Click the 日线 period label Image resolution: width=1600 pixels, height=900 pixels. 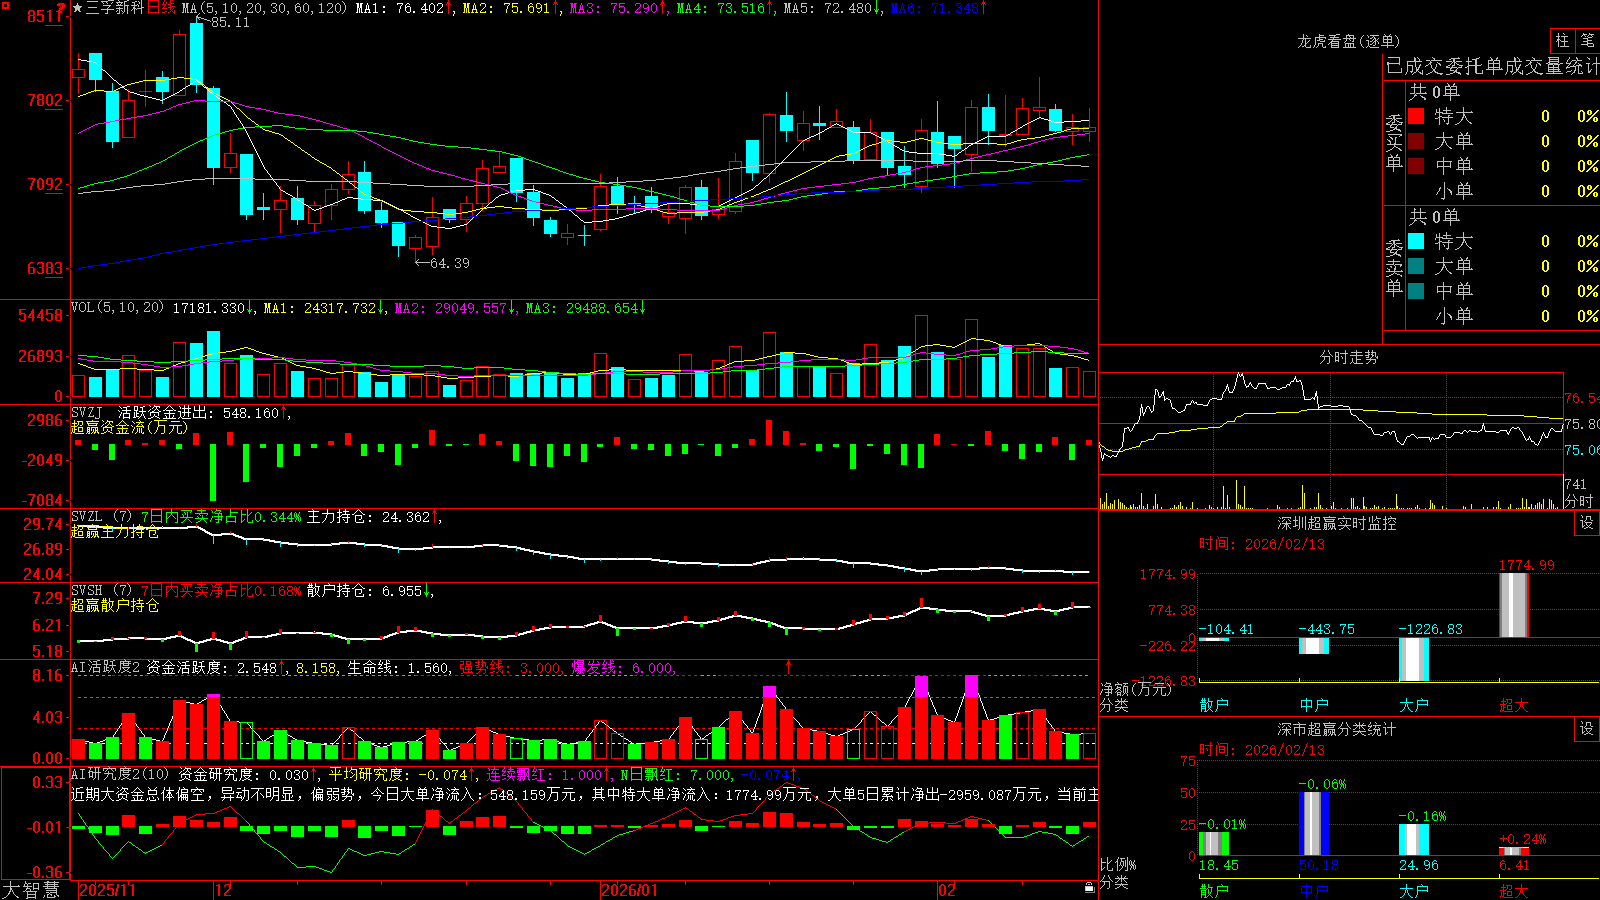[161, 8]
